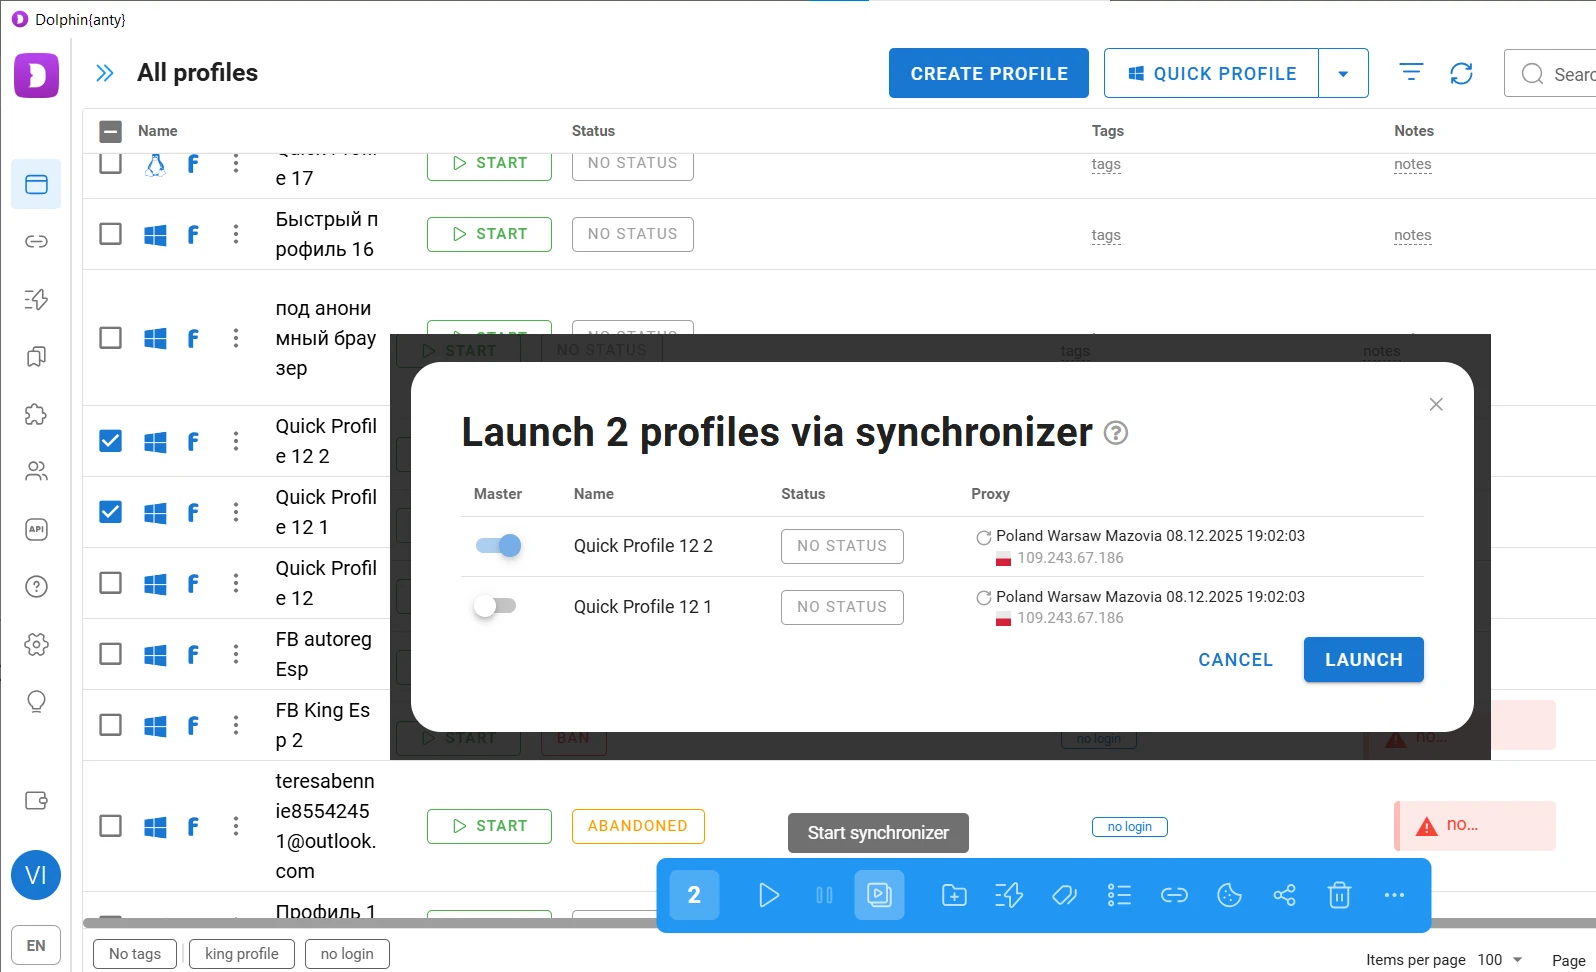Open three-dot menu for teresabennie outlook profile
The height and width of the screenshot is (972, 1596).
(x=236, y=826)
